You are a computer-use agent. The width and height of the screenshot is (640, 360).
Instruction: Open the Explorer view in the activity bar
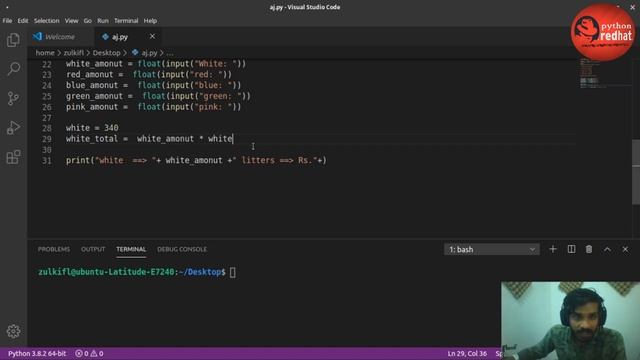tap(13, 40)
